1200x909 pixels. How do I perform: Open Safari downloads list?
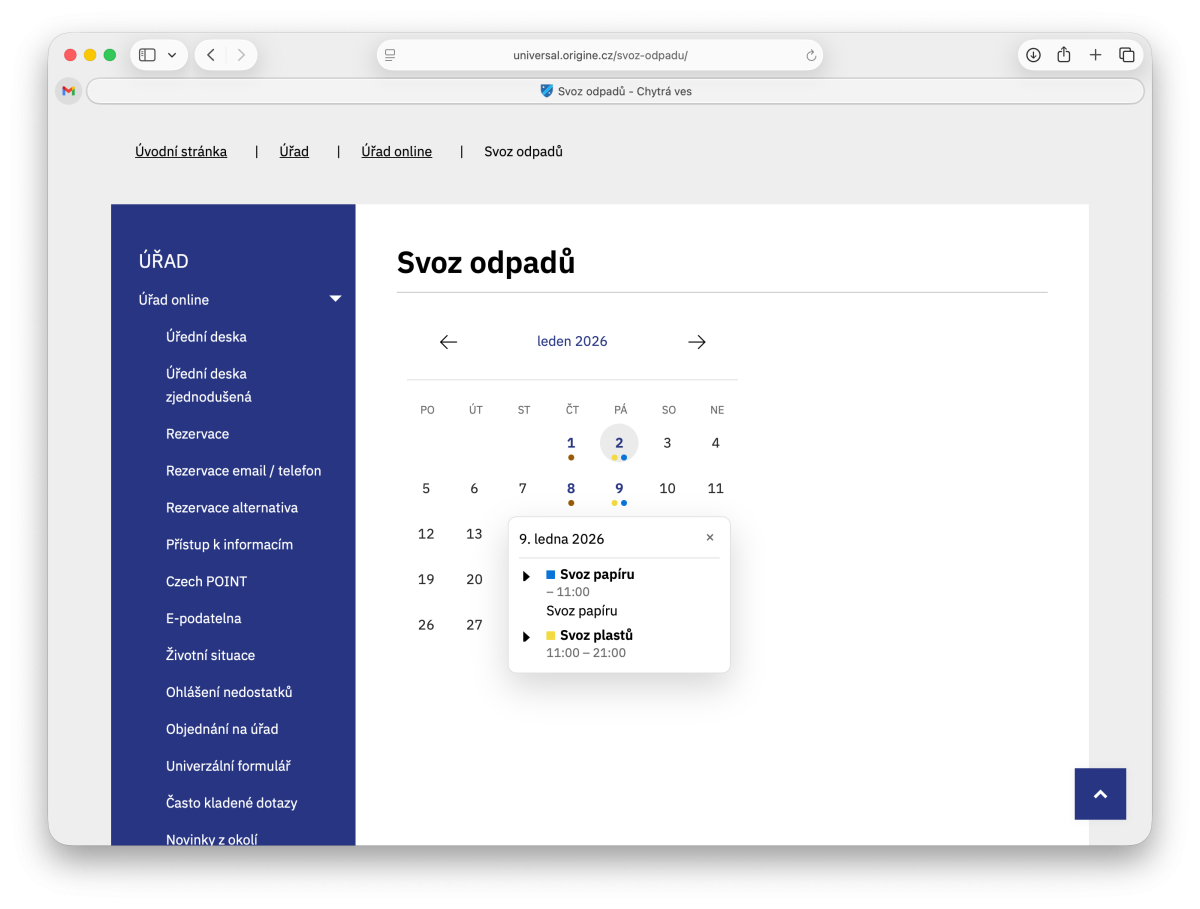(x=1033, y=55)
